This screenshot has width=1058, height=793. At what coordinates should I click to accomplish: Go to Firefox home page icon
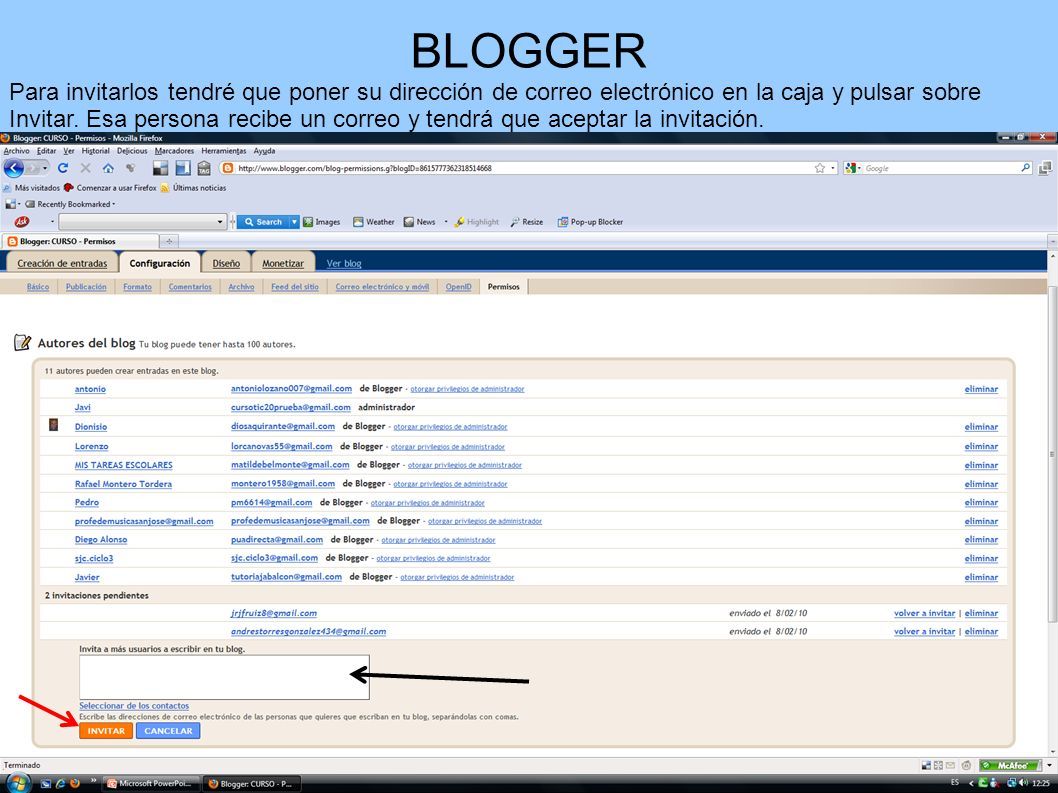click(x=108, y=168)
